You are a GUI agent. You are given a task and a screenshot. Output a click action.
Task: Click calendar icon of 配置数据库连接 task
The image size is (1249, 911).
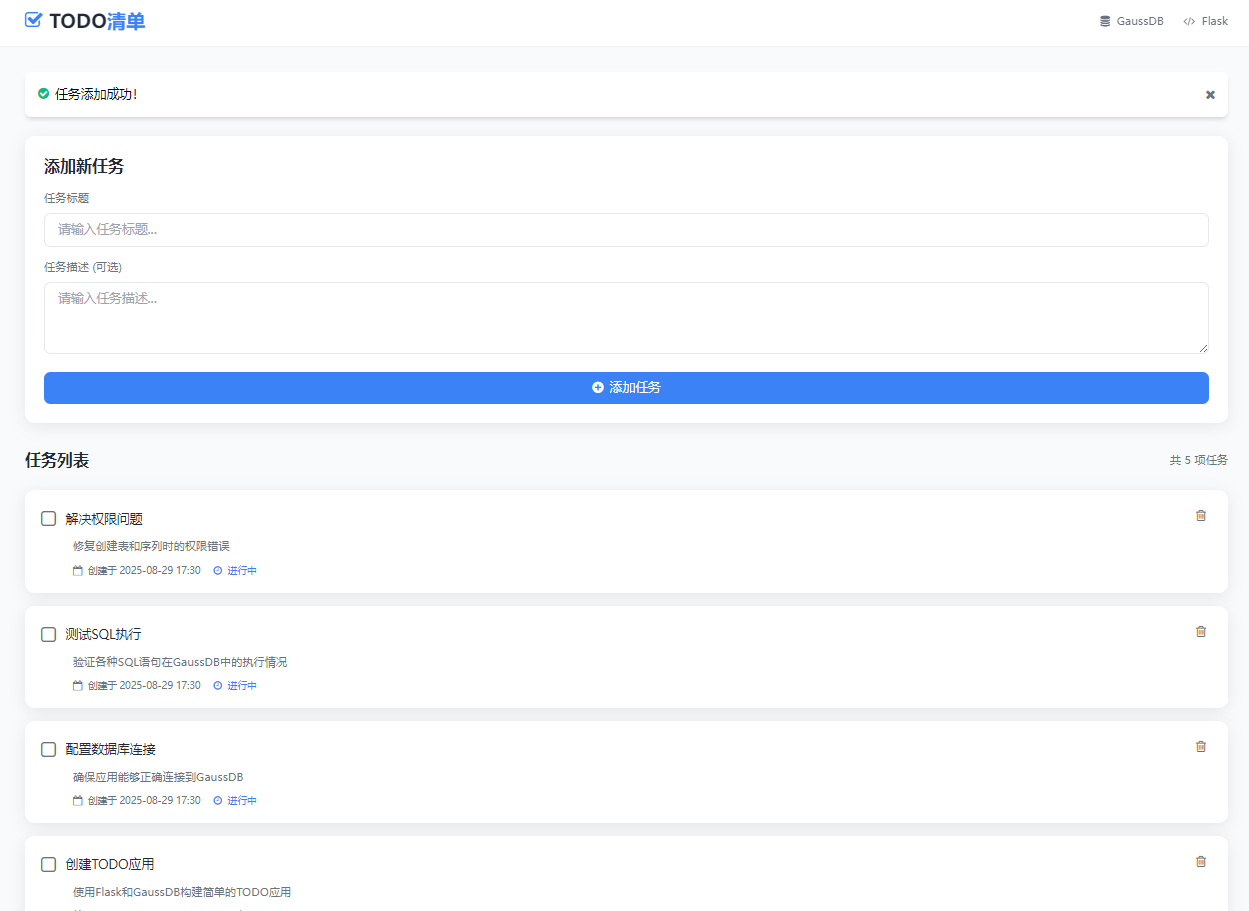tap(78, 801)
